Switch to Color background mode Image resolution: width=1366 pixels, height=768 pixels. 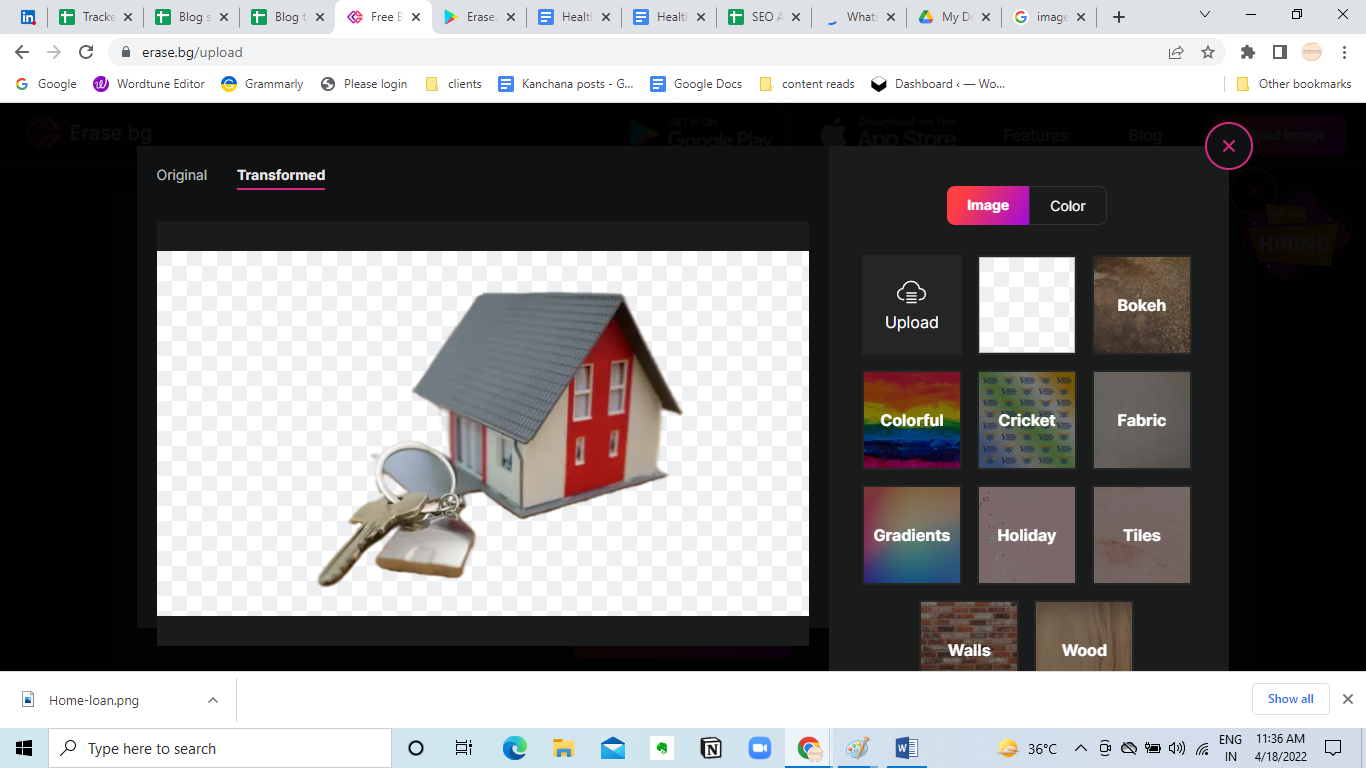coord(1067,205)
